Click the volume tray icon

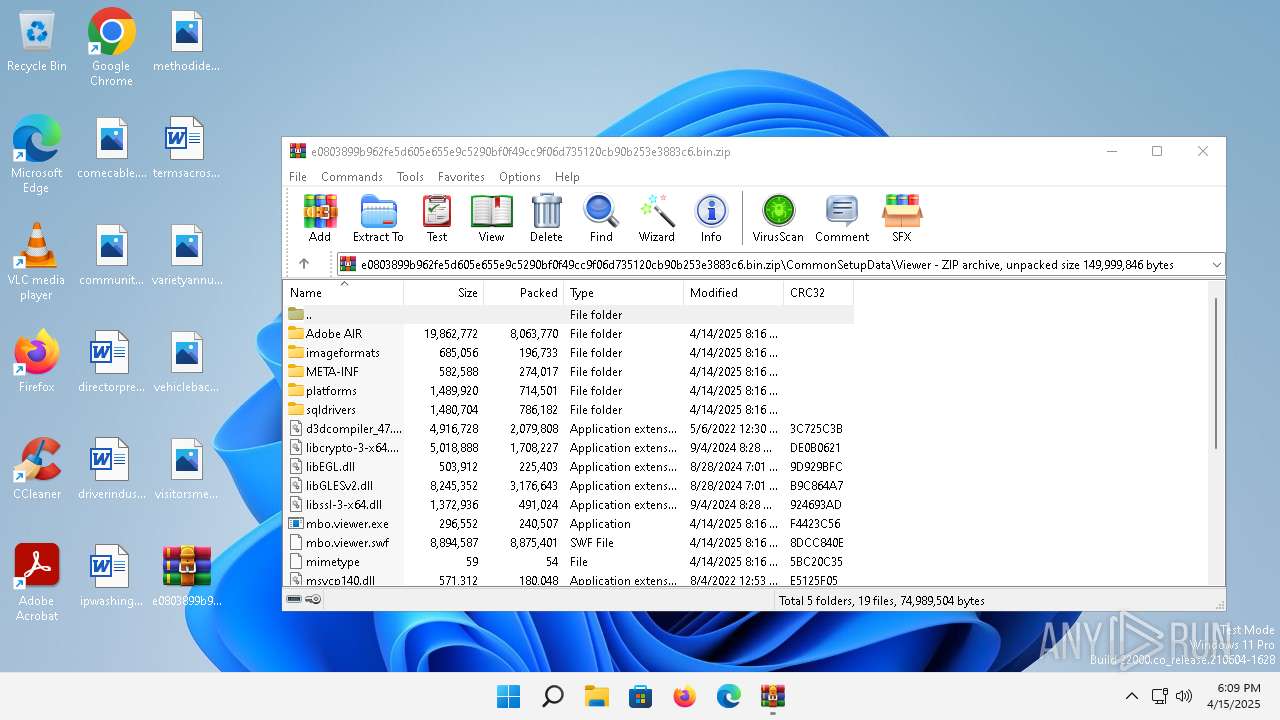[1185, 696]
